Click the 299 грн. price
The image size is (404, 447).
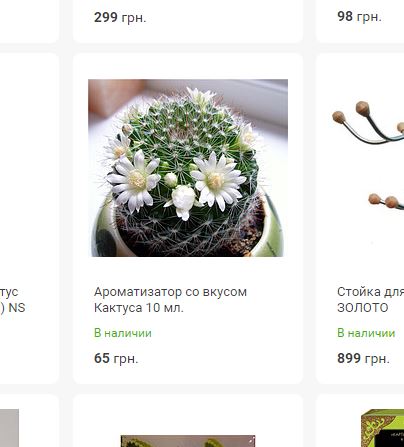point(120,17)
